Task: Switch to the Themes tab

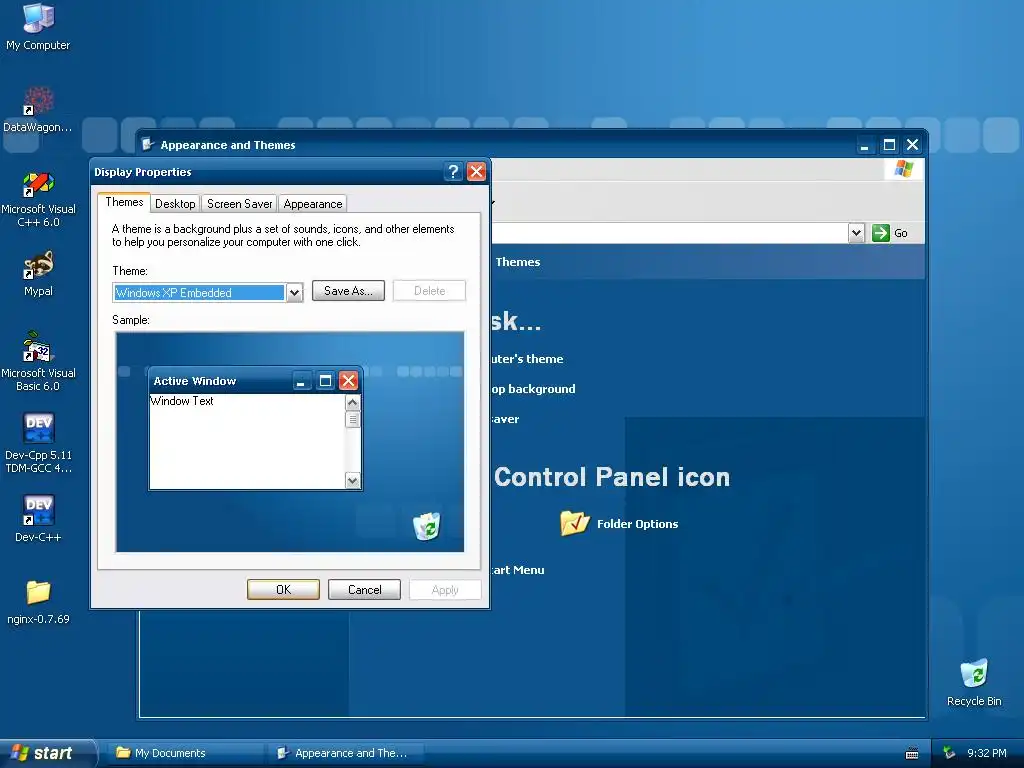Action: (x=124, y=202)
